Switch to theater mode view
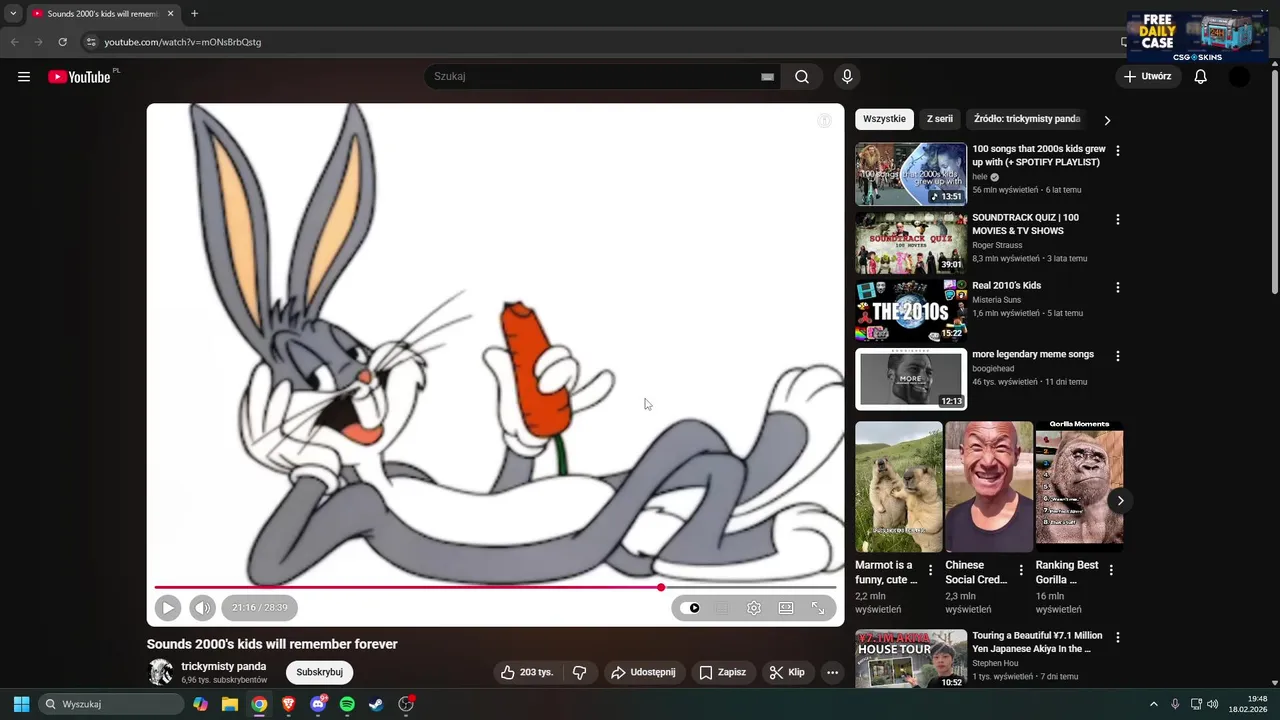The height and width of the screenshot is (720, 1280). click(x=786, y=608)
